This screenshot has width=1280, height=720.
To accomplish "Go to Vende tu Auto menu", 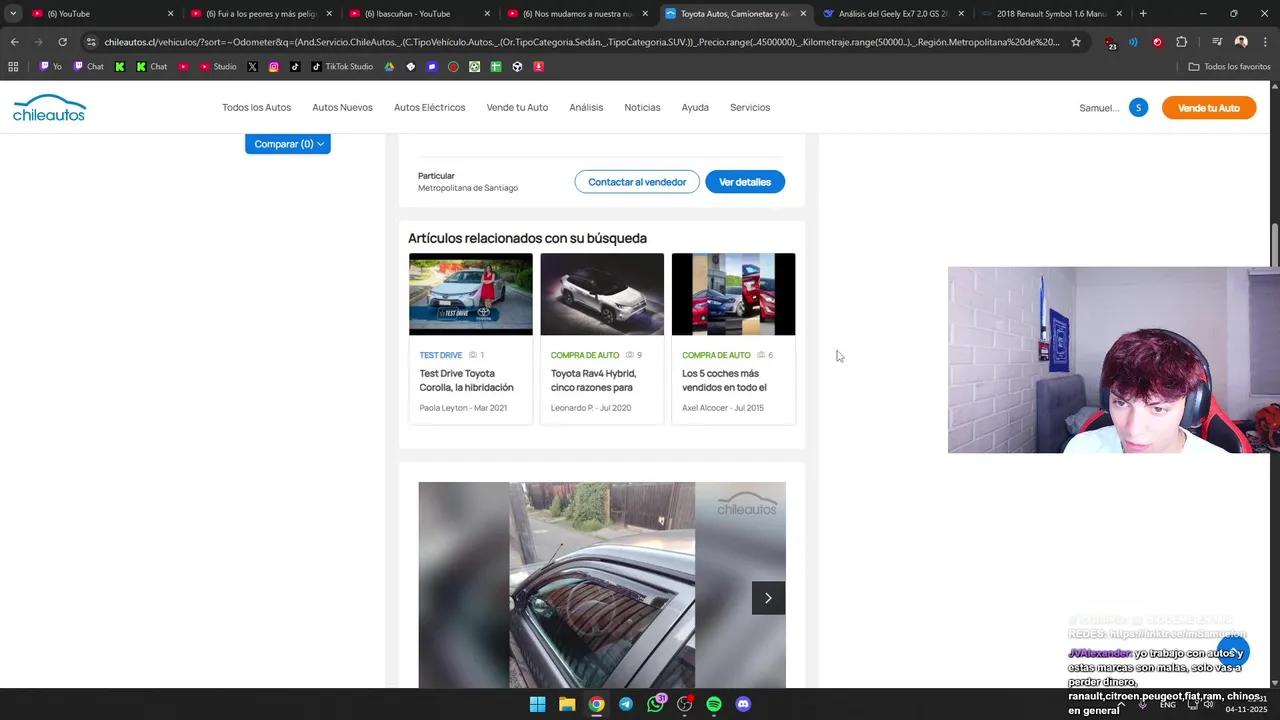I will click(517, 108).
